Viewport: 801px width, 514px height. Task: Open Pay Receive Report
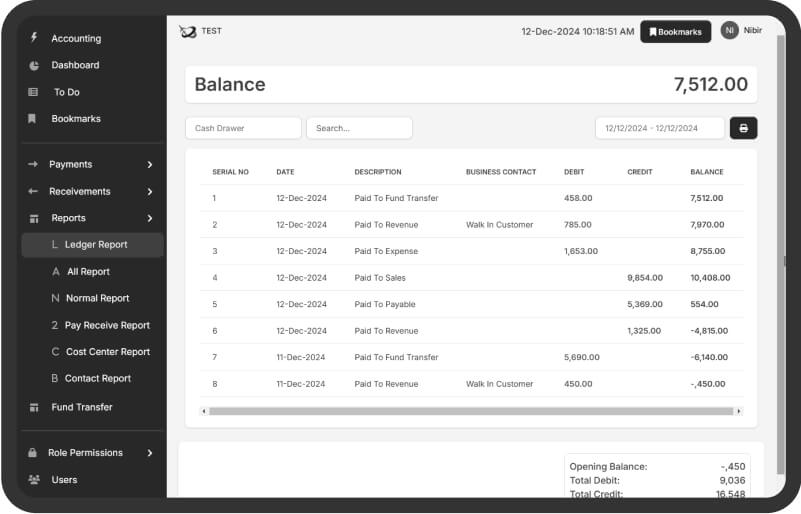tap(107, 325)
